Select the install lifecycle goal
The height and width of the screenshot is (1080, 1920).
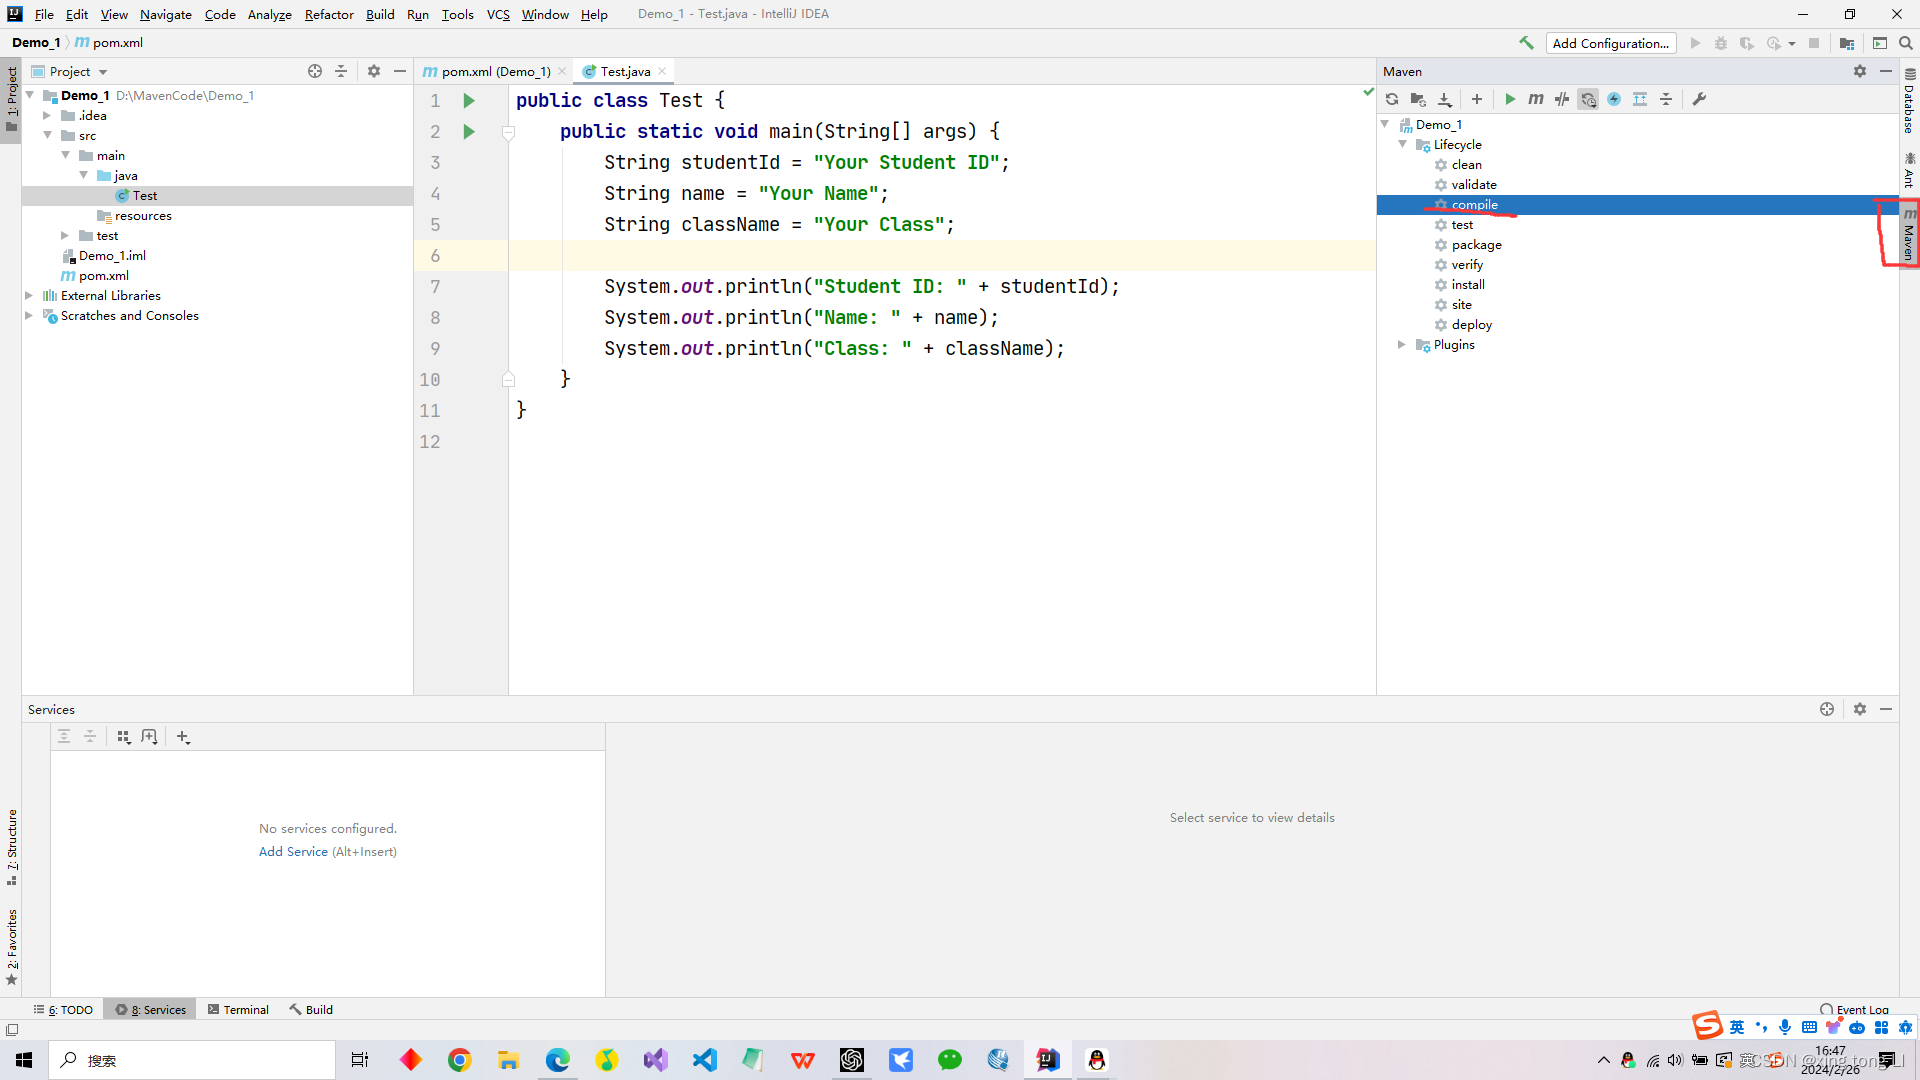pos(1468,284)
